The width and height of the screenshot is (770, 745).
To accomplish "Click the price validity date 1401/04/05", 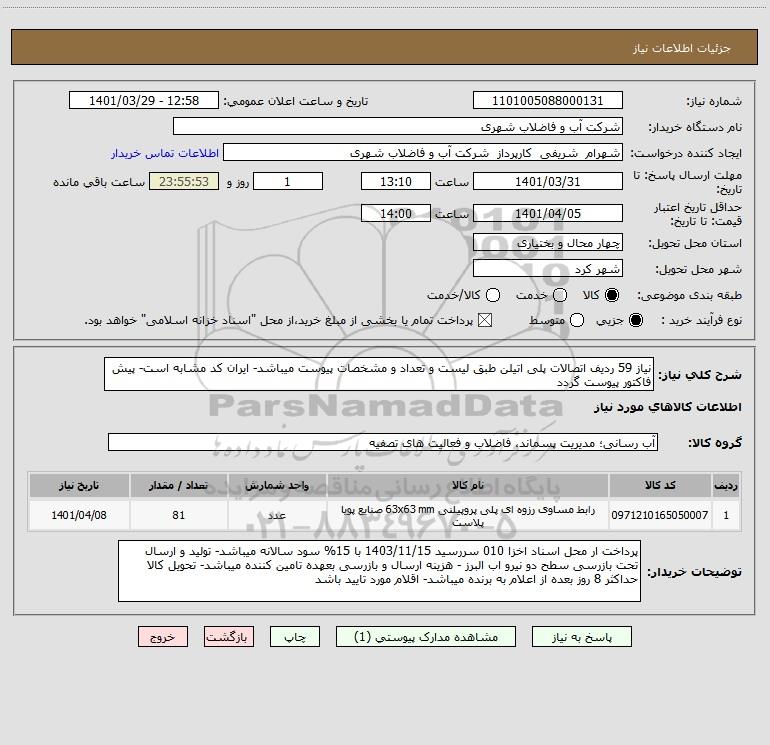I will coord(548,213).
